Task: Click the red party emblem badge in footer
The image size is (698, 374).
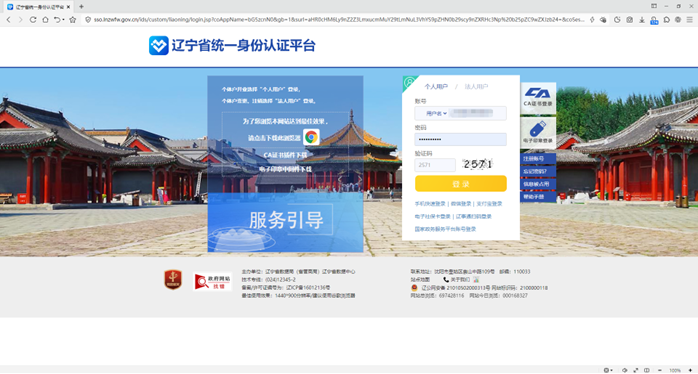Action: click(173, 280)
